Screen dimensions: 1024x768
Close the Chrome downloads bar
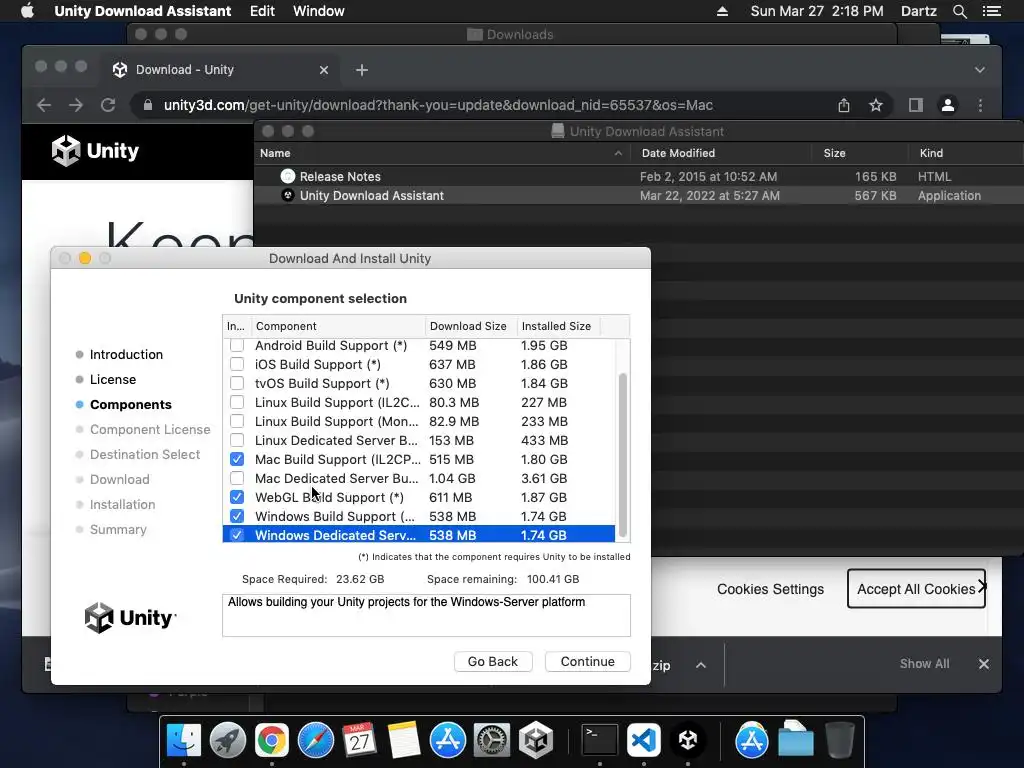click(x=984, y=664)
